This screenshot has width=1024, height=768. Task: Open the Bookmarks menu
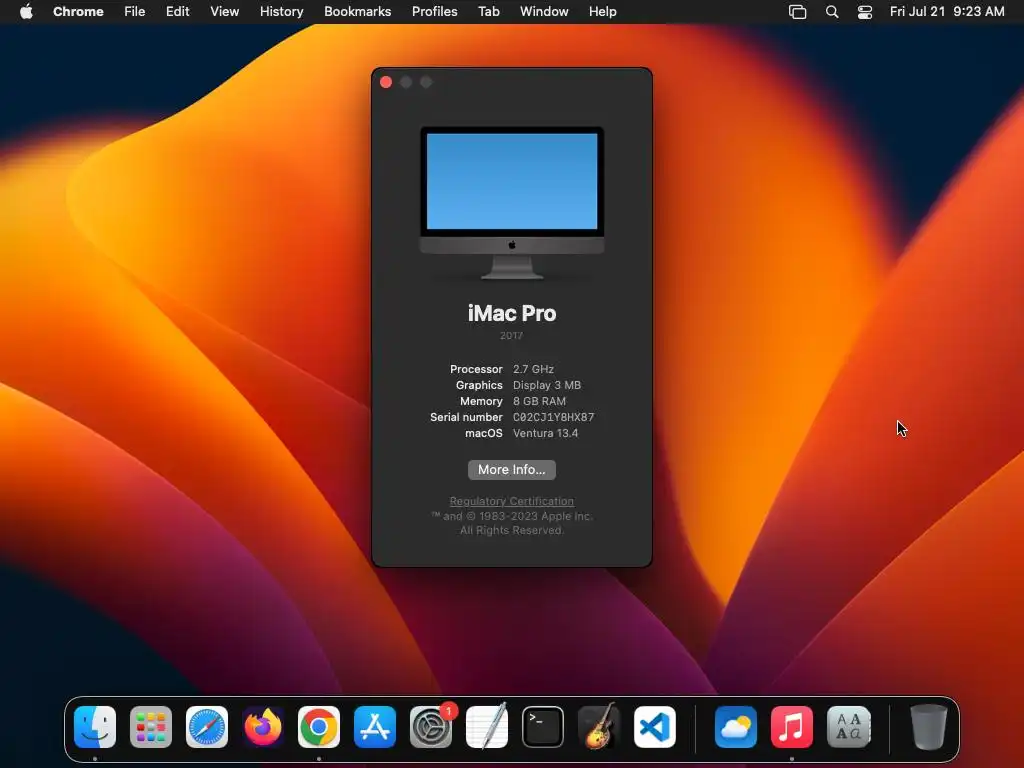(358, 12)
